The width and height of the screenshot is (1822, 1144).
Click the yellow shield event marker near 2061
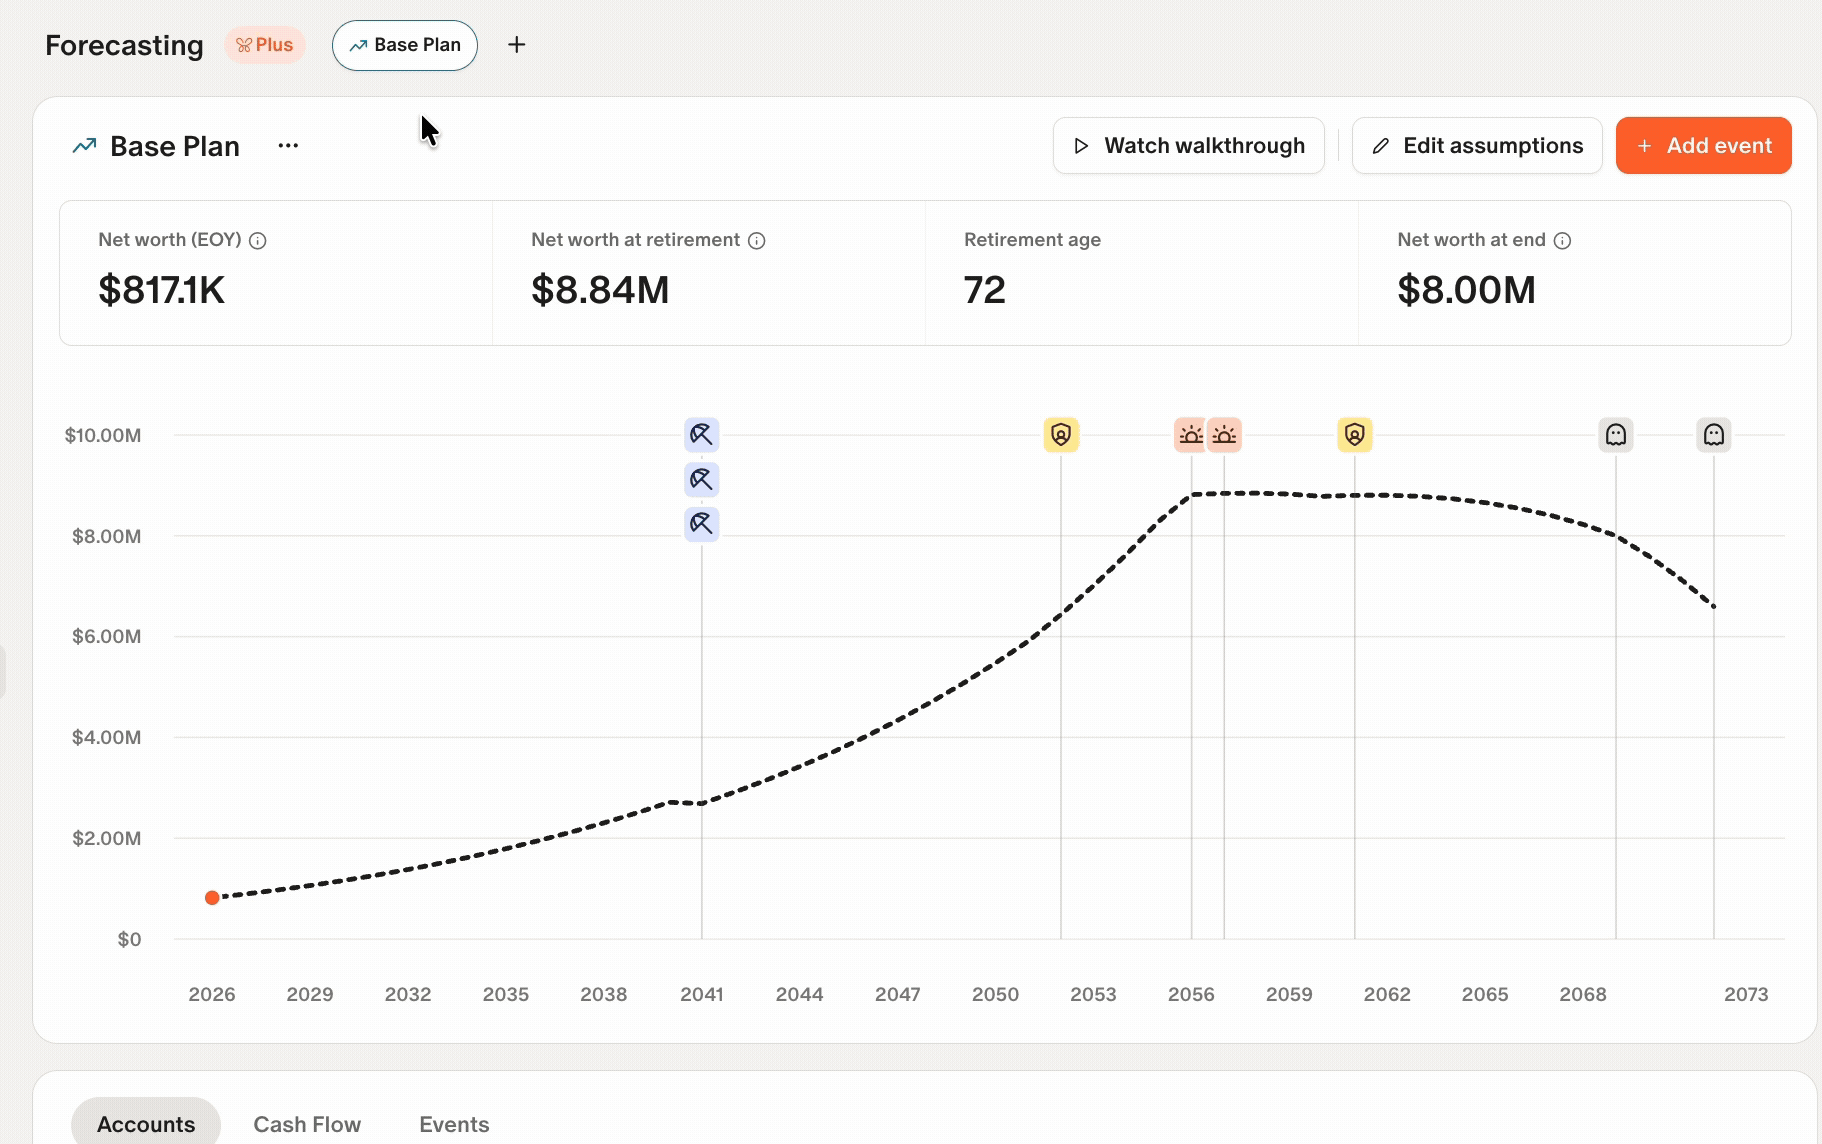pos(1355,435)
